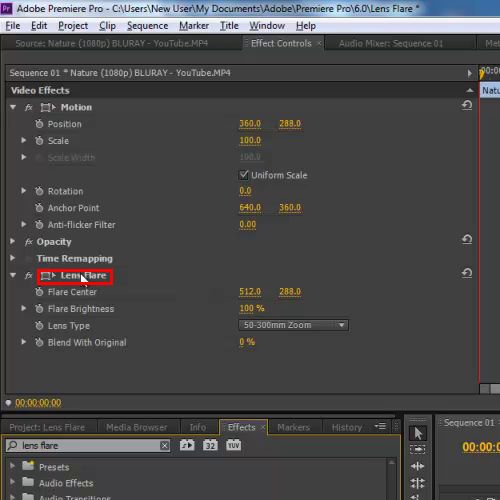Viewport: 500px width, 500px height.
Task: Toggle animation stopwatch for Rotation
Action: pyautogui.click(x=39, y=191)
